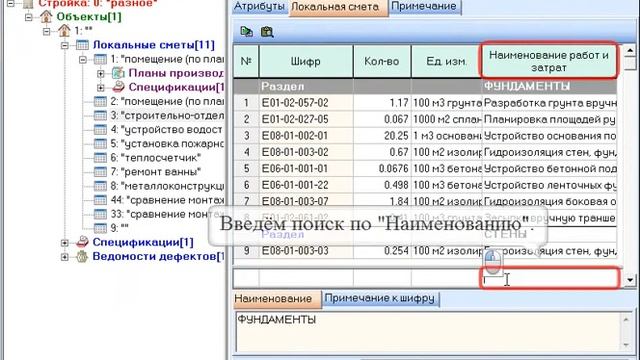Collapse Локальные сметы[11] node
Image resolution: width=640 pixels, height=360 pixels.
pos(65,45)
